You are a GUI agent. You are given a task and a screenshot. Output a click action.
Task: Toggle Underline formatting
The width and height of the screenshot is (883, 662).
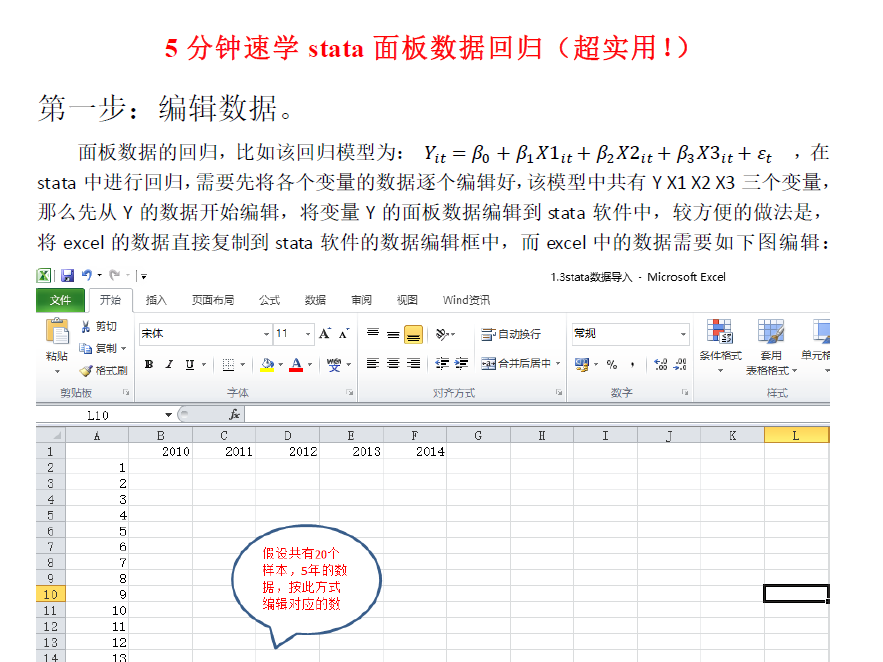point(190,364)
